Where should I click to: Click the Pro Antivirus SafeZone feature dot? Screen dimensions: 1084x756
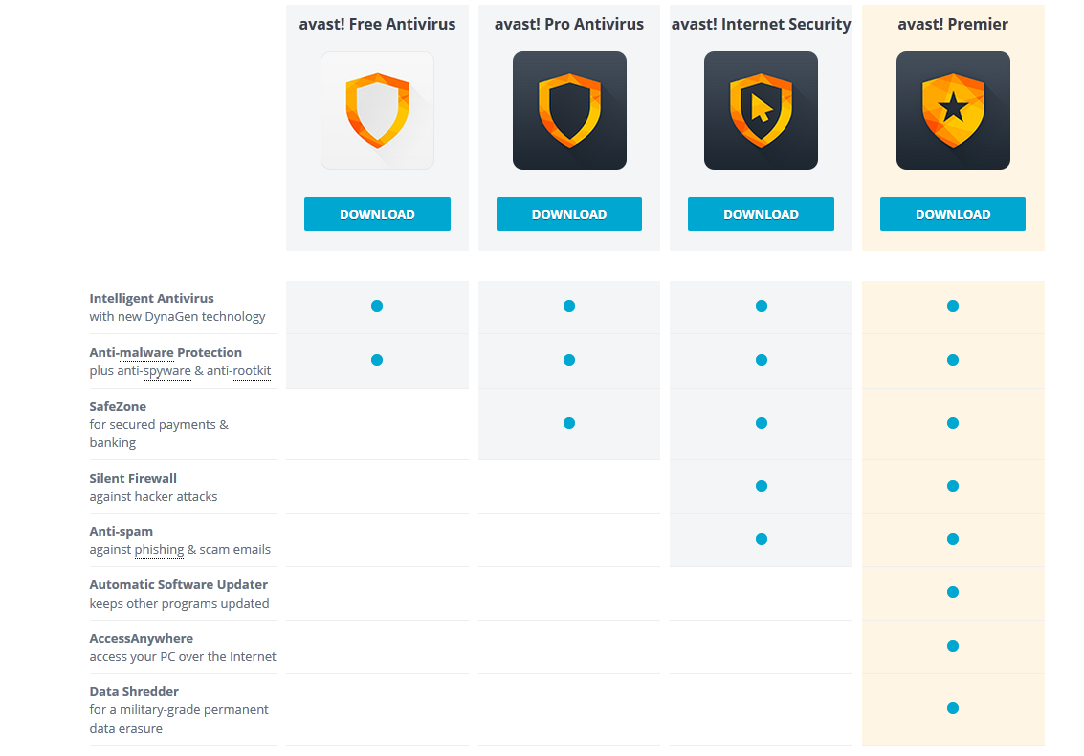click(569, 423)
